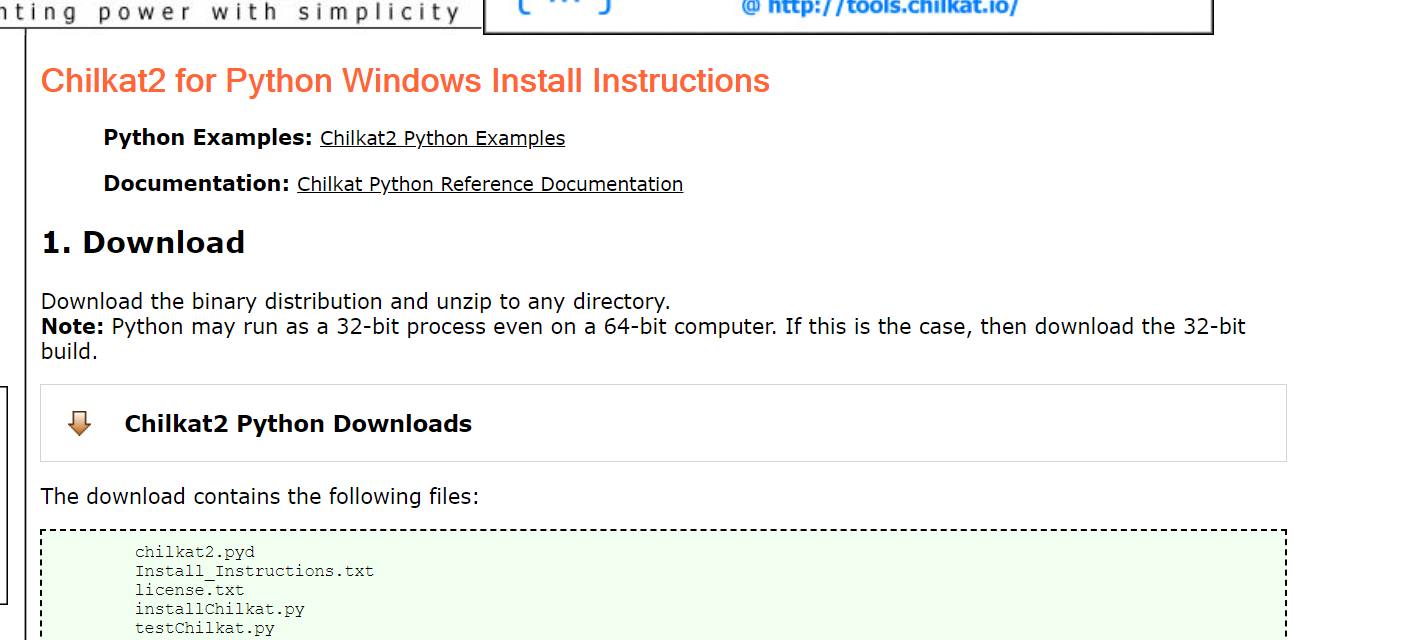Click the 'power with simplicity' tagline
This screenshot has height=640, width=1424.
pos(230,12)
